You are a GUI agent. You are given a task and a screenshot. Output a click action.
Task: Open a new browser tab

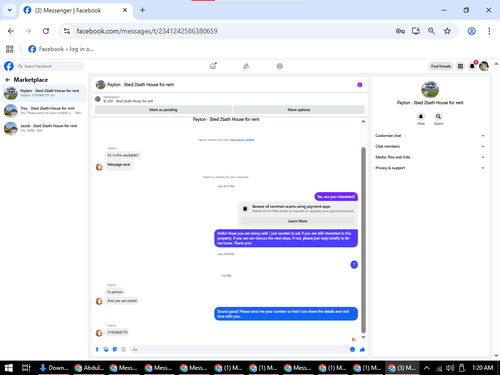pos(142,10)
